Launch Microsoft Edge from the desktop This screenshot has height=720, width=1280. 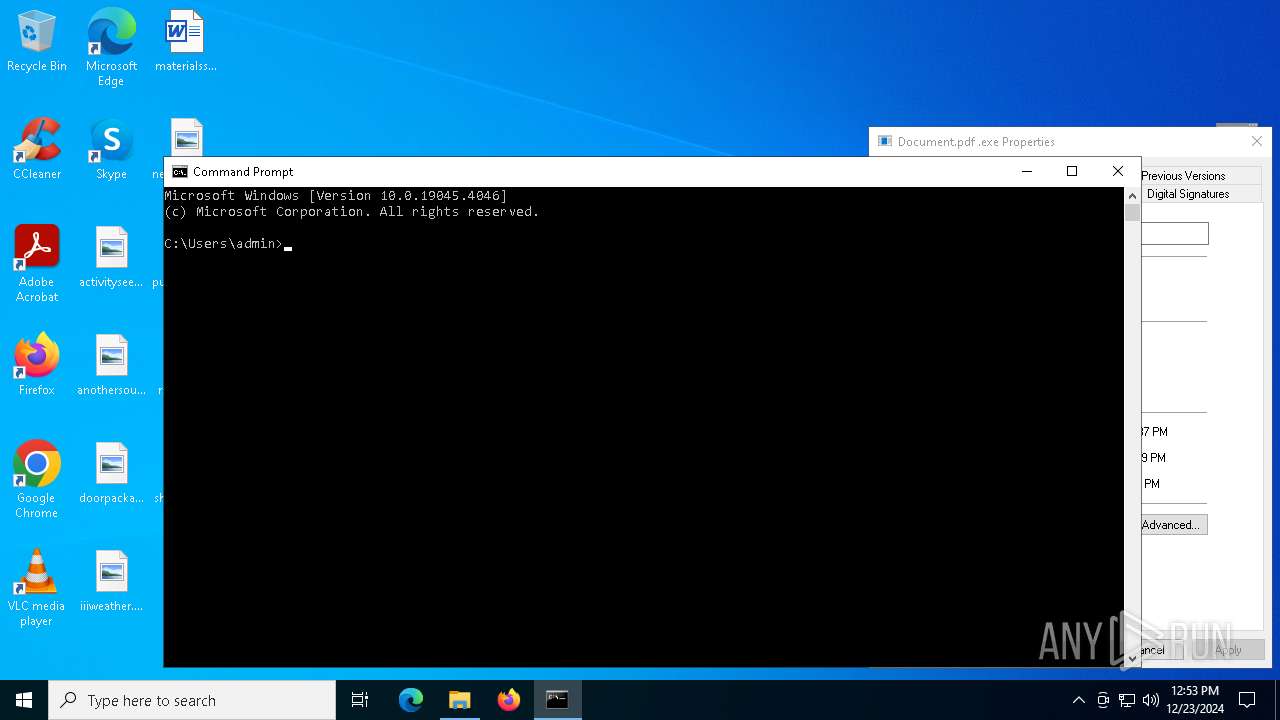point(111,47)
